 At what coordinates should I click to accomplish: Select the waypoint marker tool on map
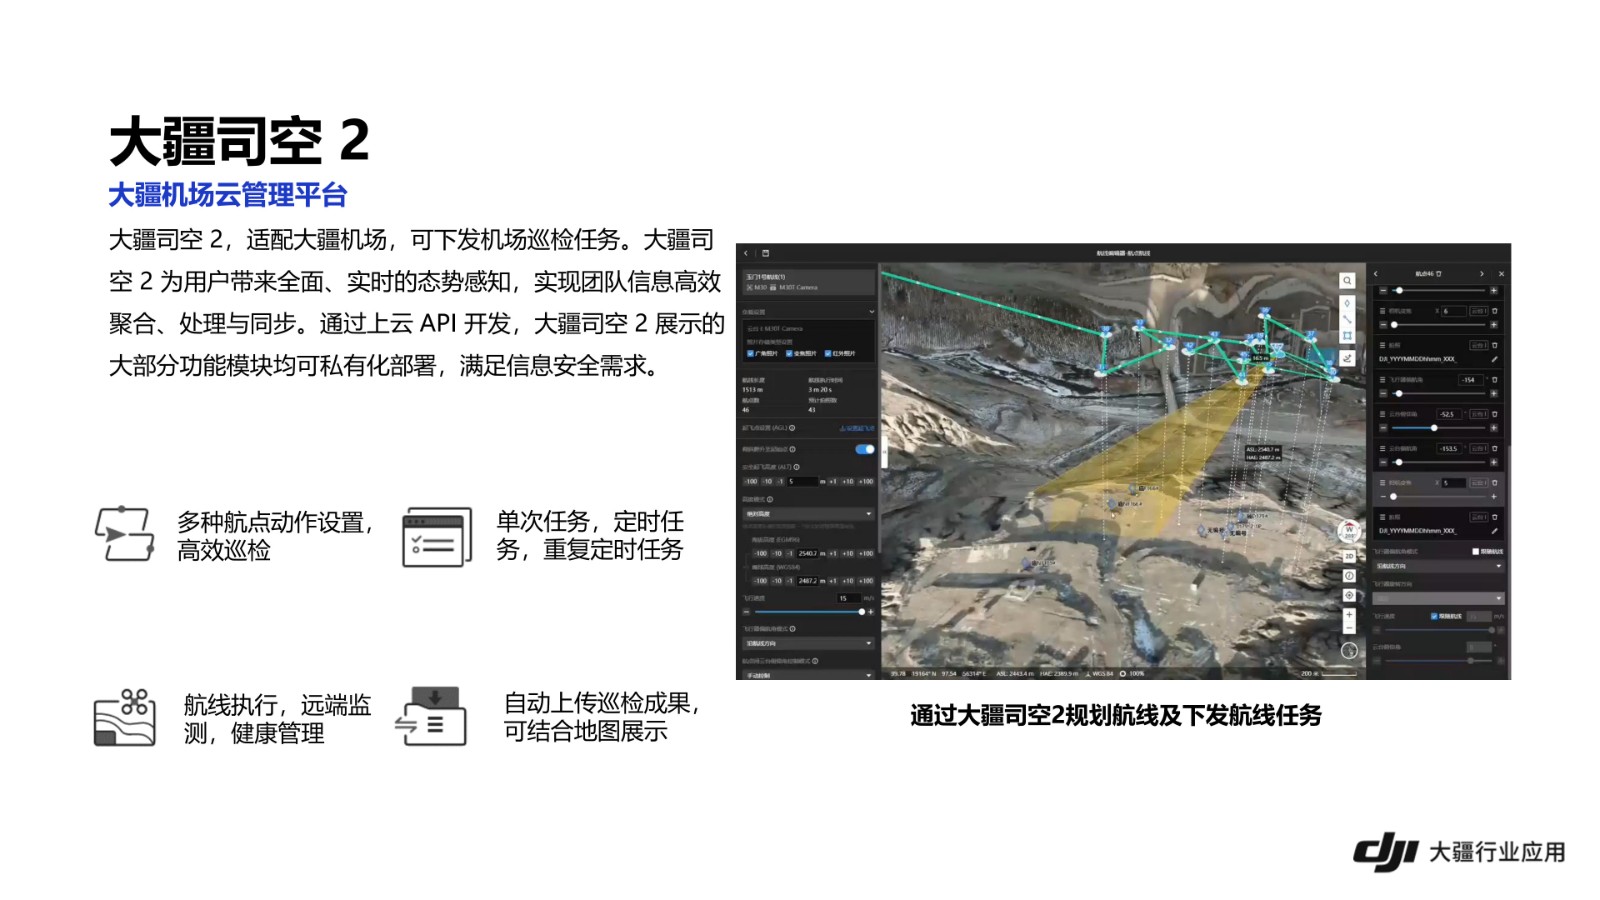1347,303
